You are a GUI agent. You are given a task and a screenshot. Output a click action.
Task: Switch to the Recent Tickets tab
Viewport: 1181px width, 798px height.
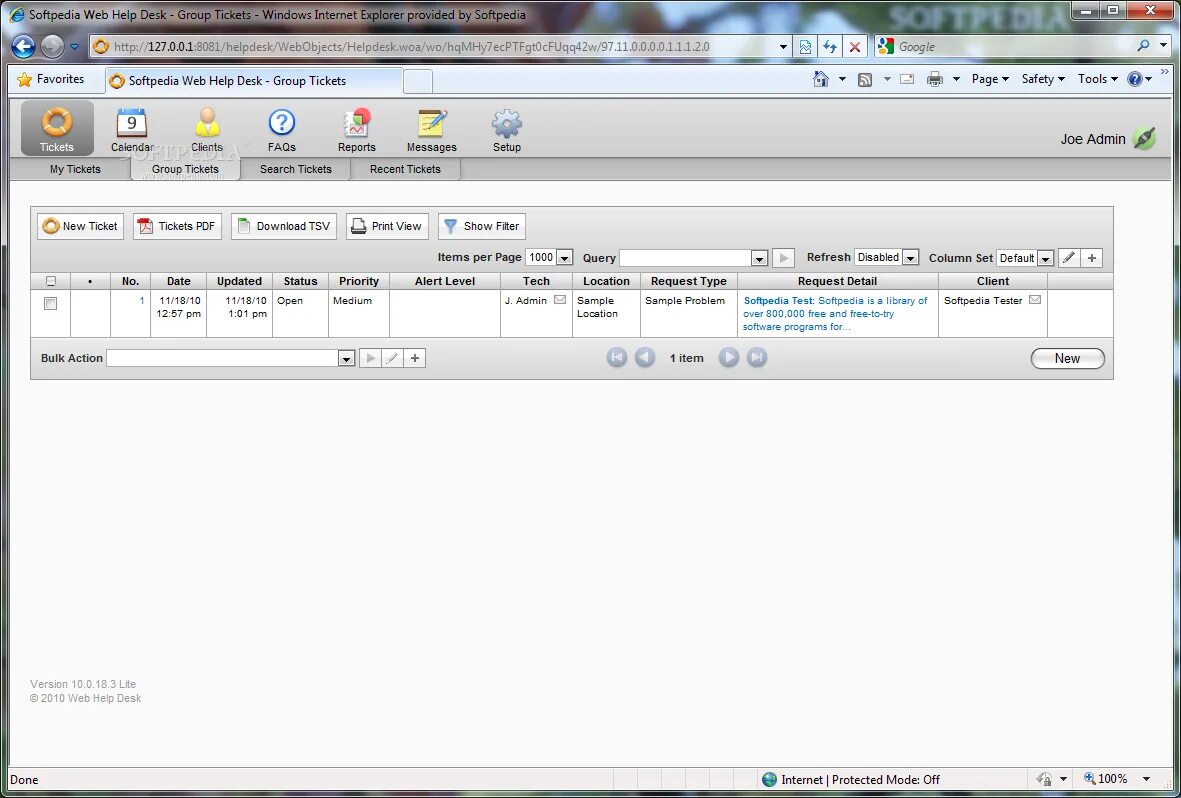point(405,169)
